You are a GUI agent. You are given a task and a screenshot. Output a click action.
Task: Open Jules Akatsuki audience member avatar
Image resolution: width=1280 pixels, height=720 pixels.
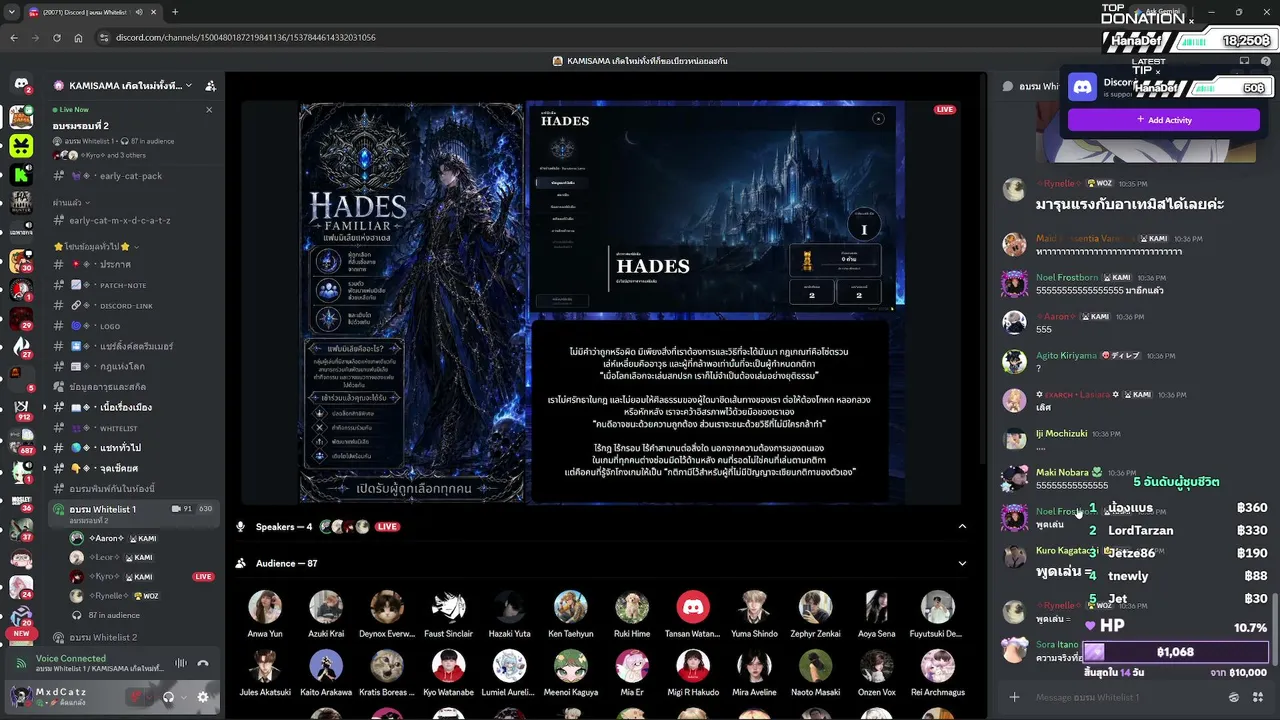pos(265,665)
